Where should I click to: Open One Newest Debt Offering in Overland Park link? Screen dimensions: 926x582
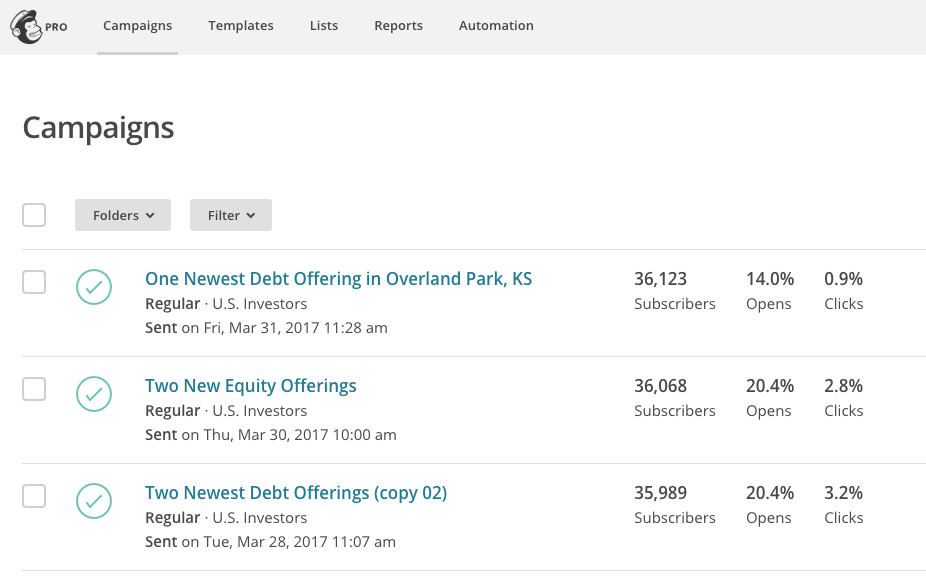pyautogui.click(x=338, y=279)
